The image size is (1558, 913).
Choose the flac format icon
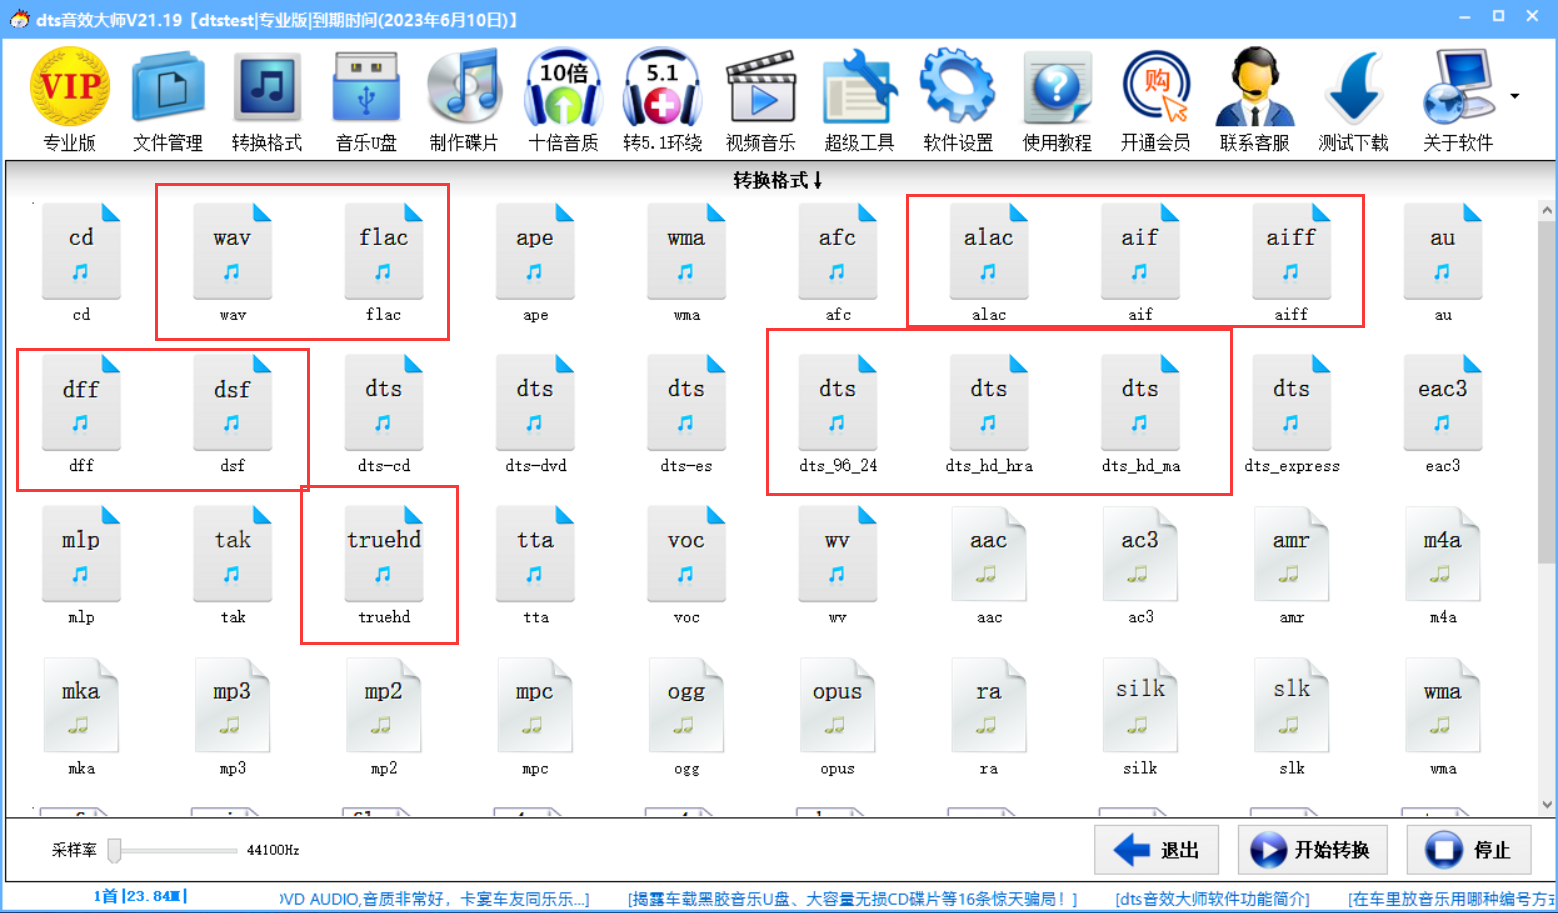384,262
